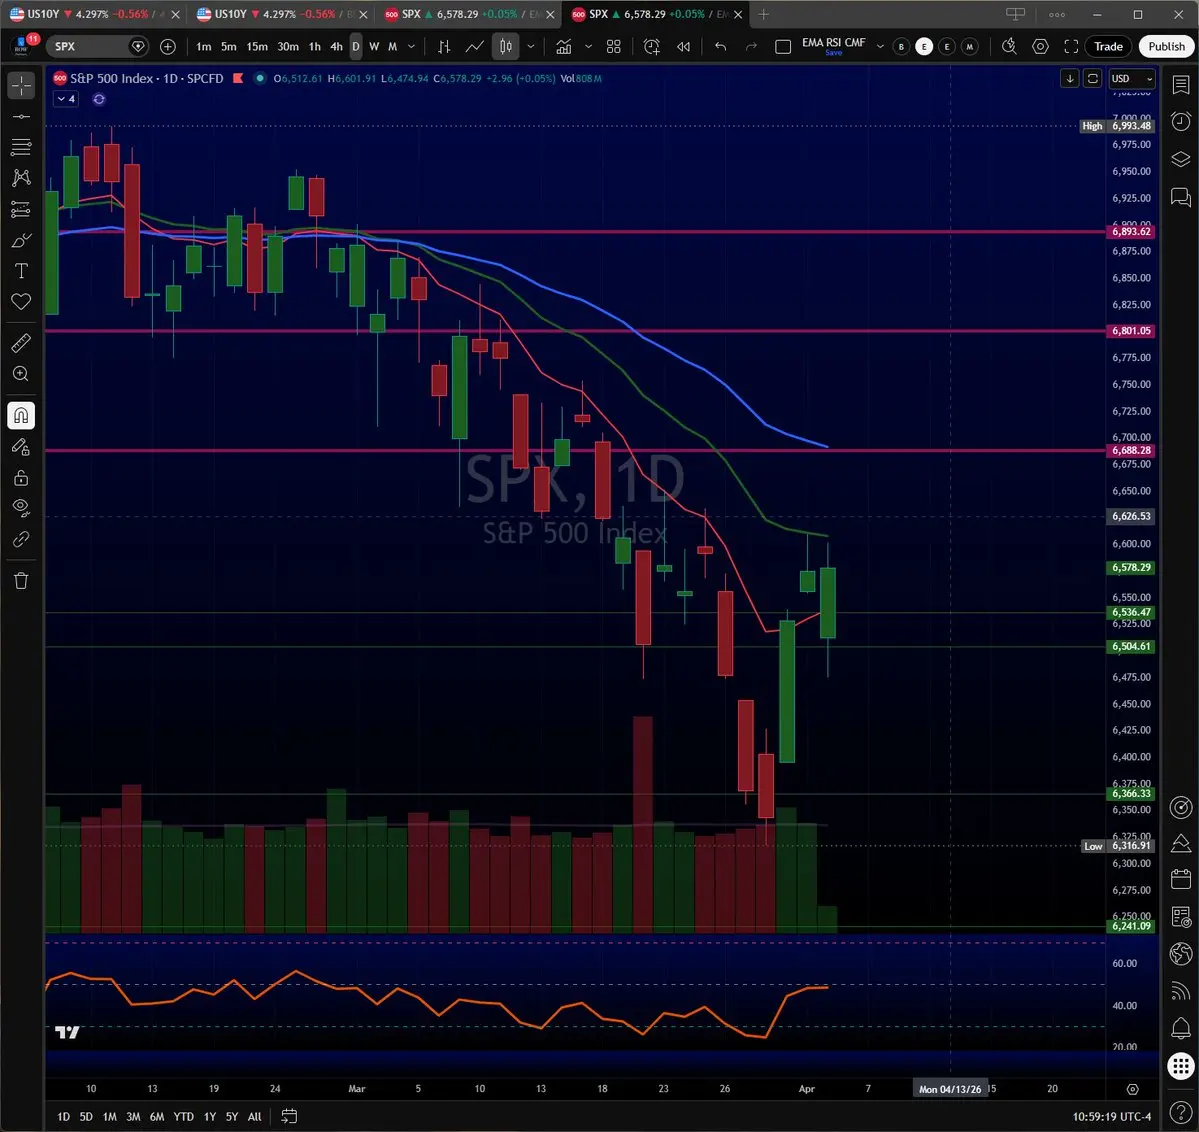Expand the favorite indicators dropdown

tap(588, 47)
